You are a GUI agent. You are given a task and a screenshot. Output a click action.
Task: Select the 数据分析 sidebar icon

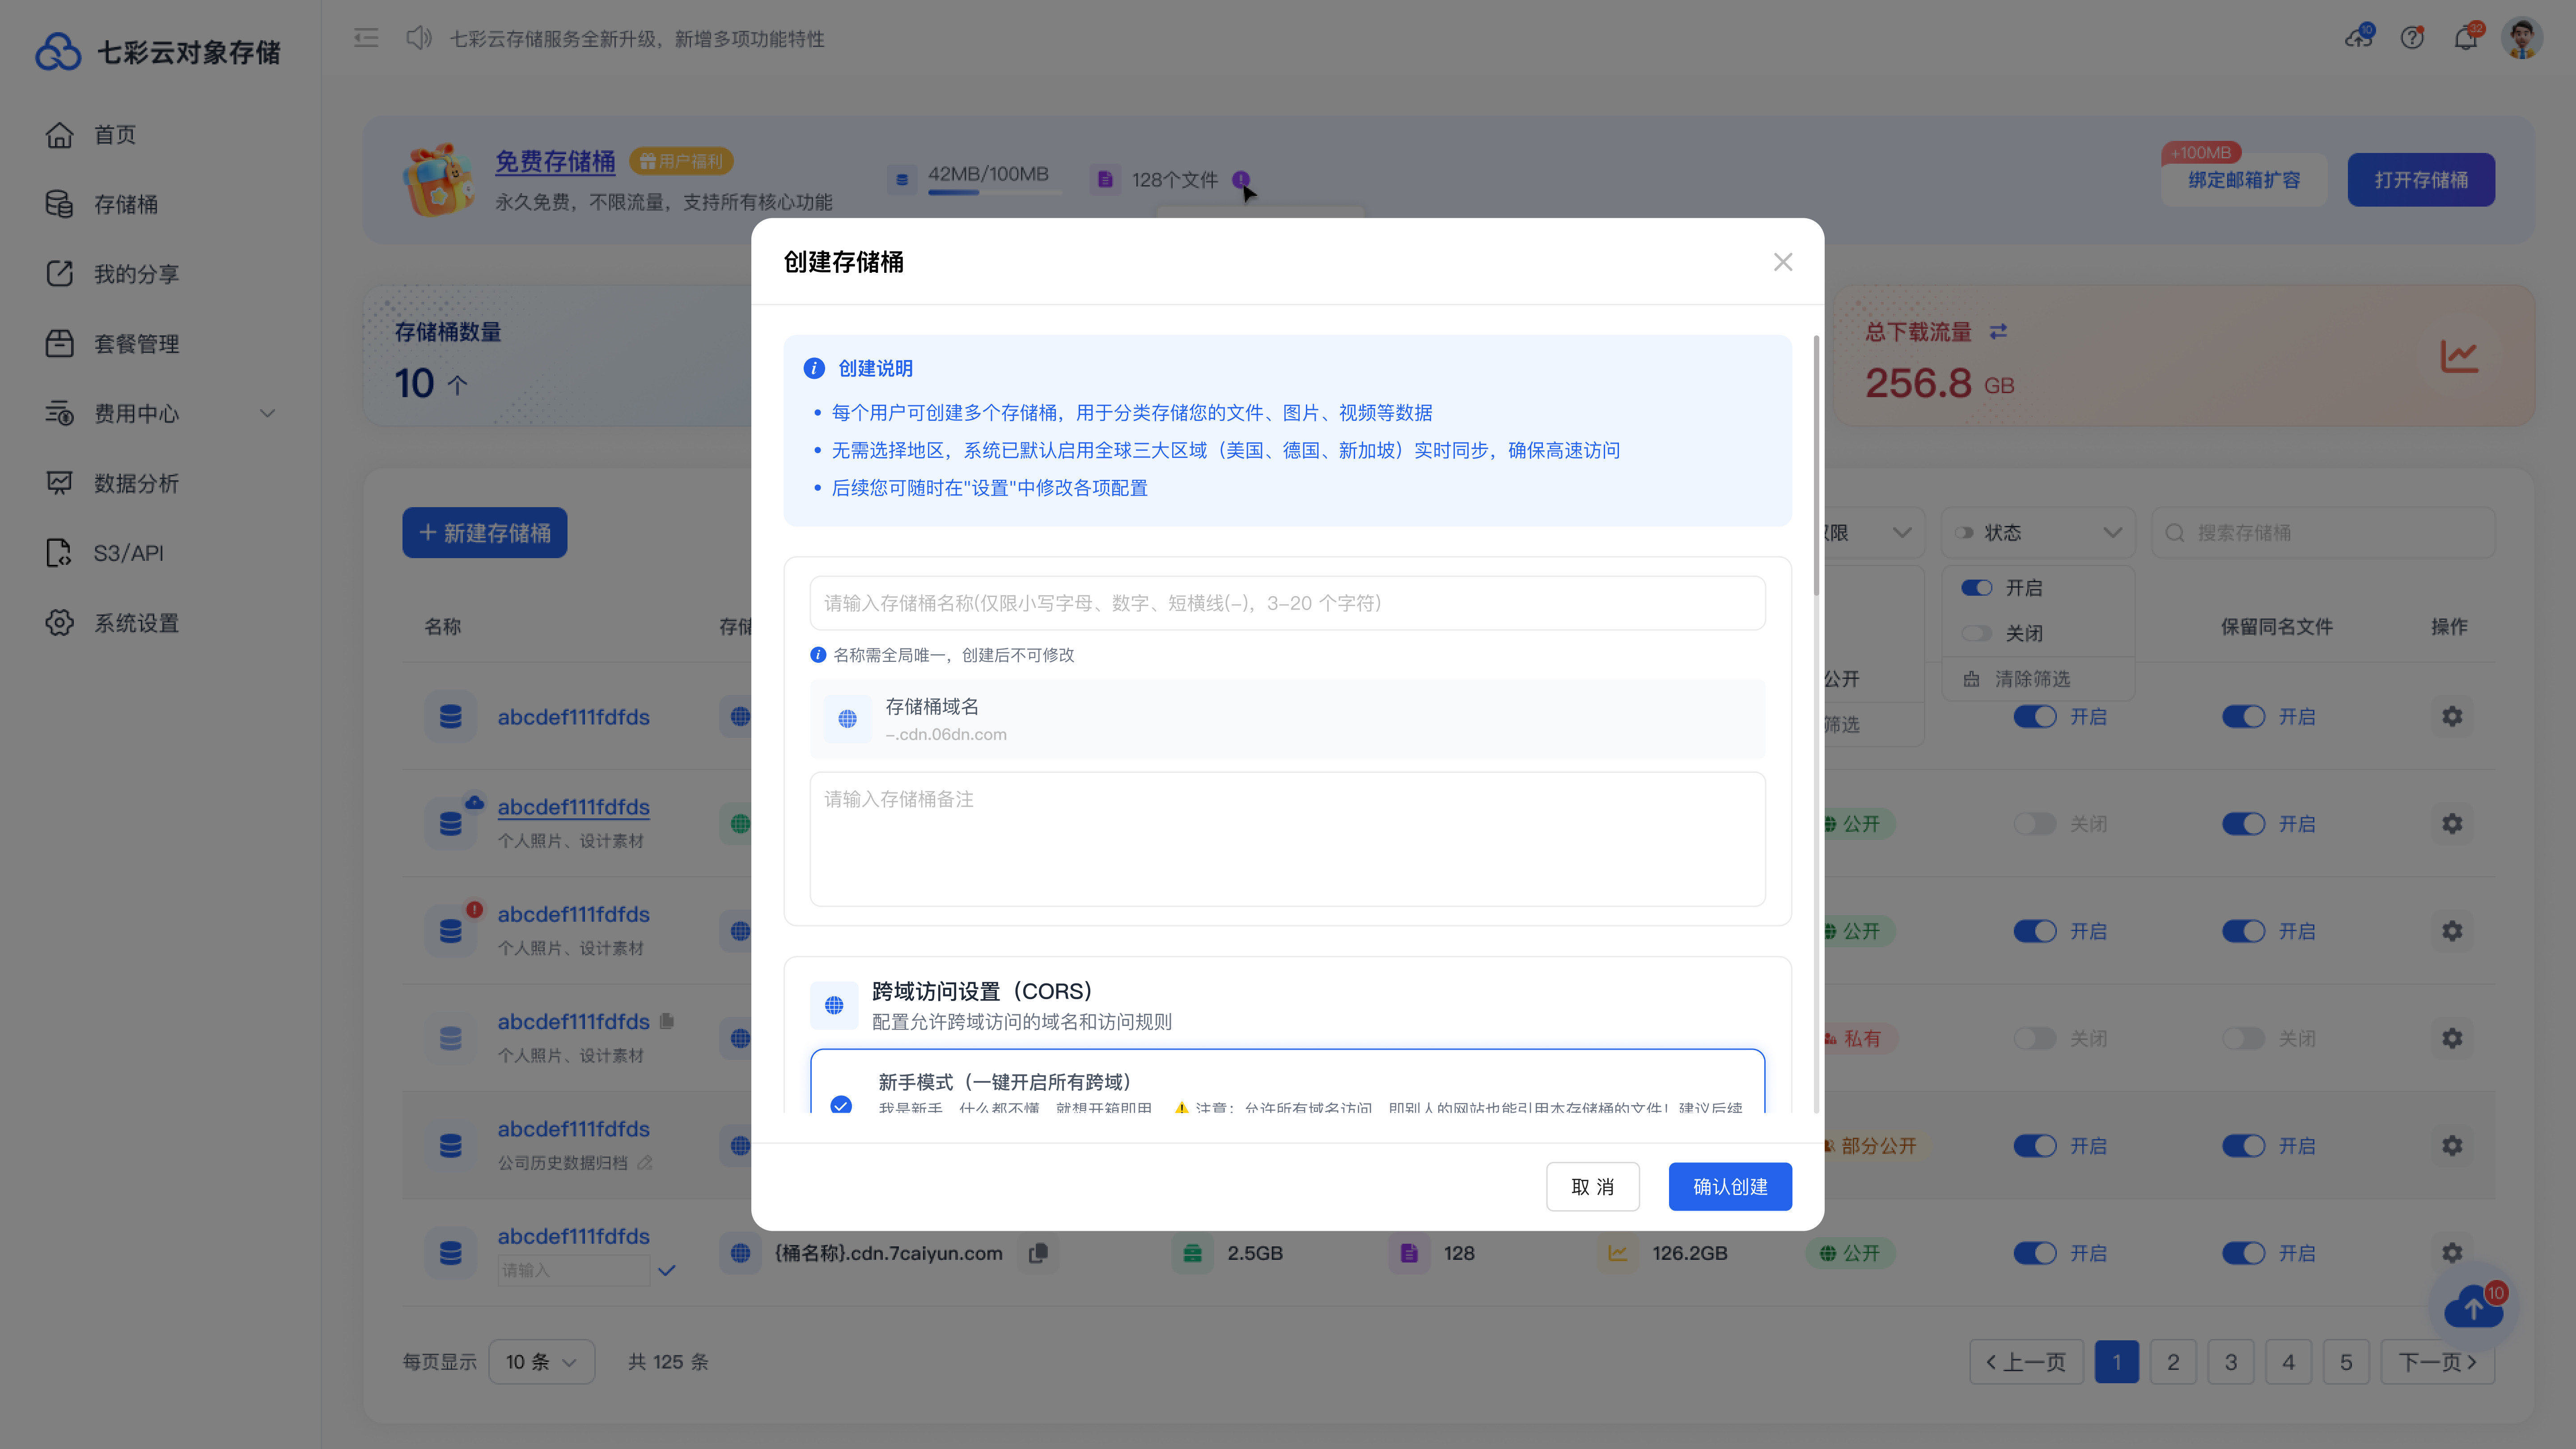tap(60, 483)
